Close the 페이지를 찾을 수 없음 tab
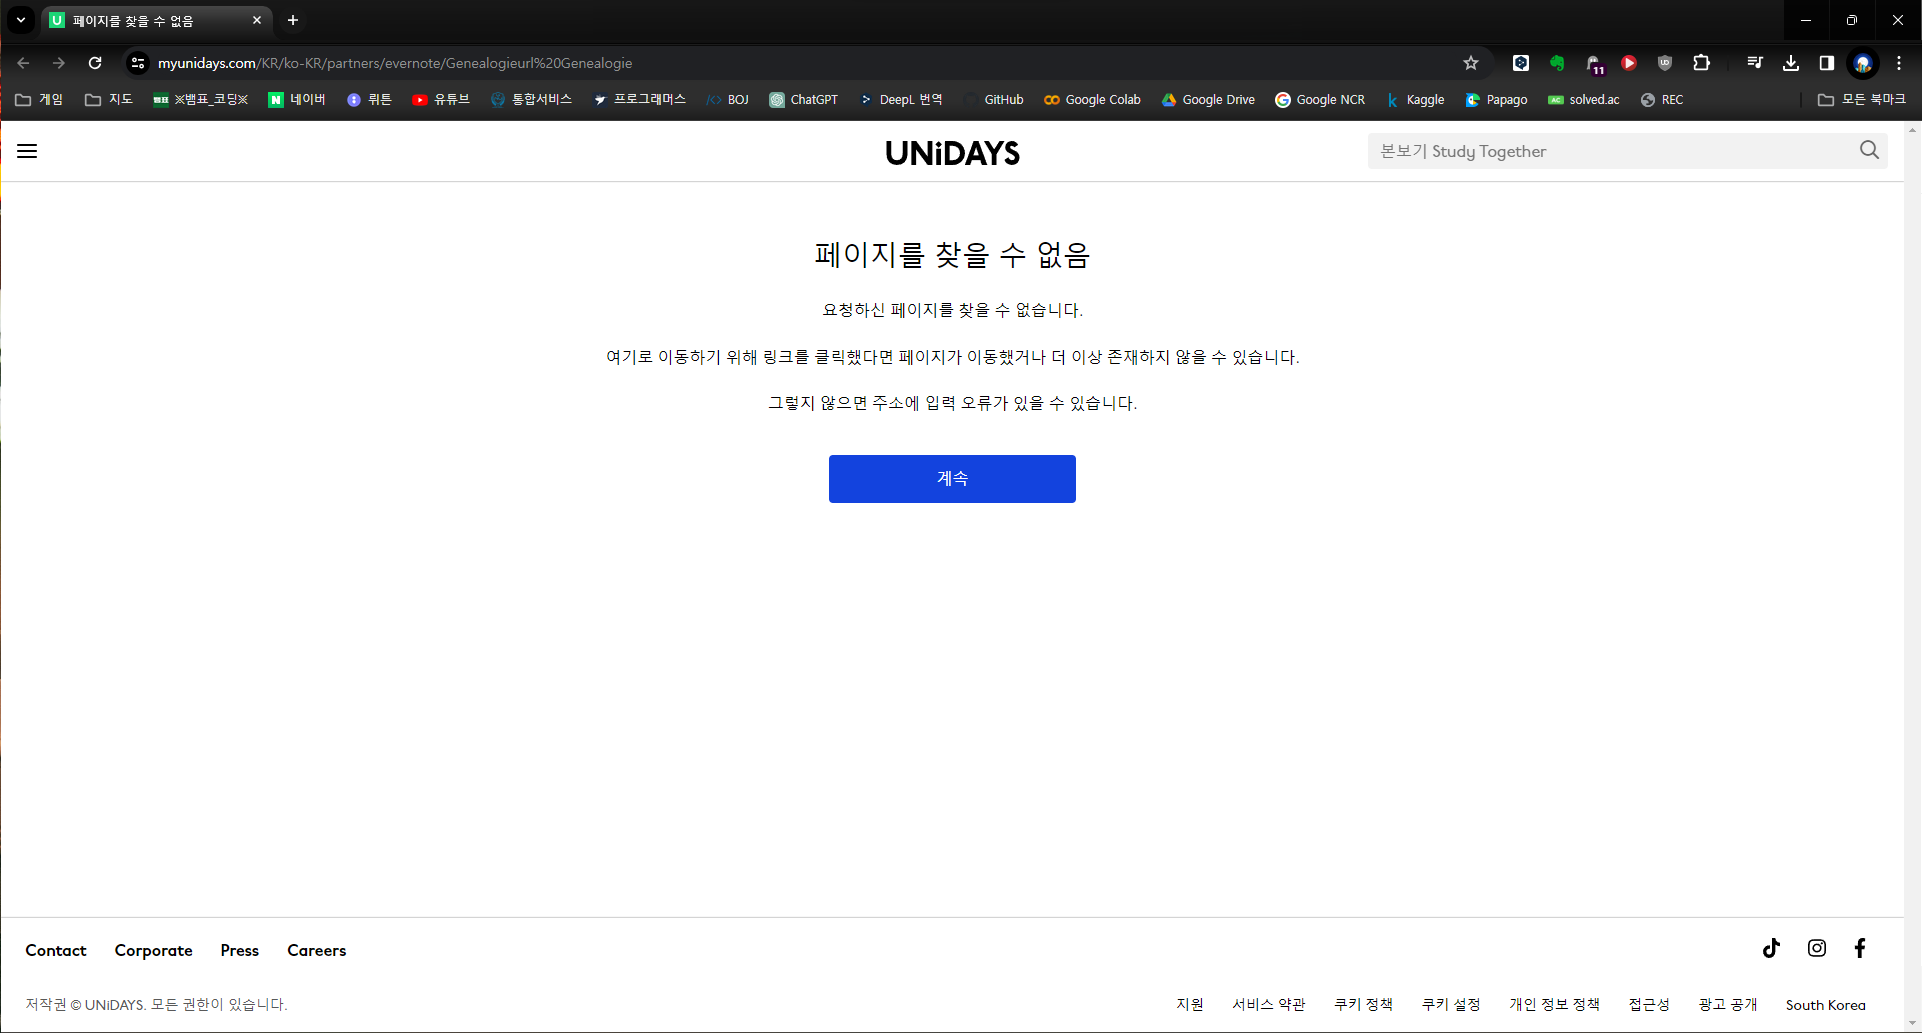The image size is (1922, 1033). 257,20
